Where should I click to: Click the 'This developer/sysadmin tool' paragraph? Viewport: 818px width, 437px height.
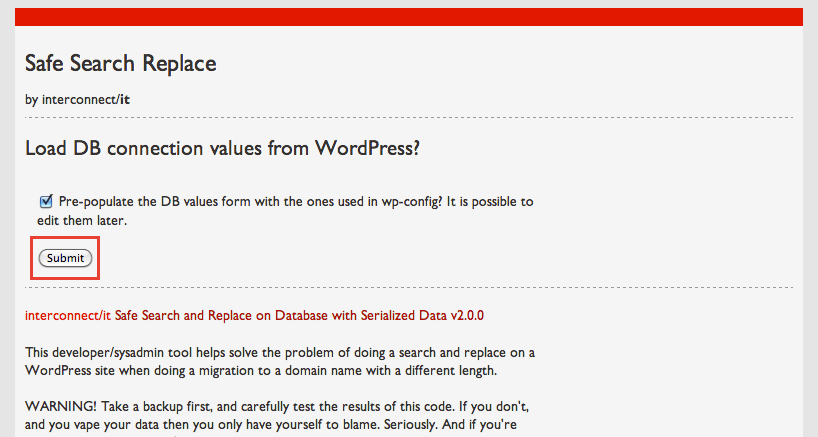280,362
